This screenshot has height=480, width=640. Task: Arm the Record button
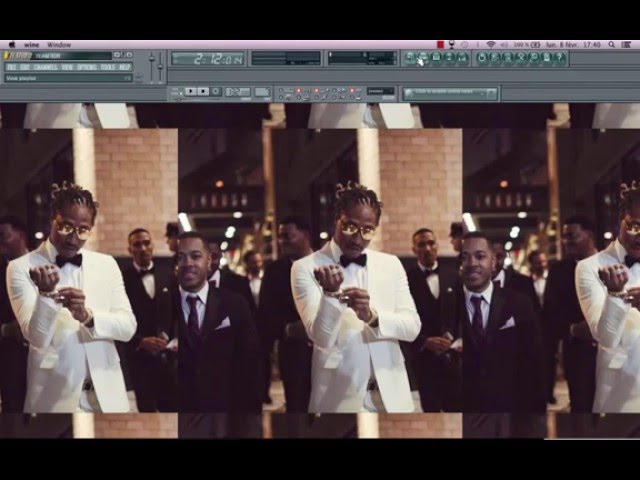point(216,91)
